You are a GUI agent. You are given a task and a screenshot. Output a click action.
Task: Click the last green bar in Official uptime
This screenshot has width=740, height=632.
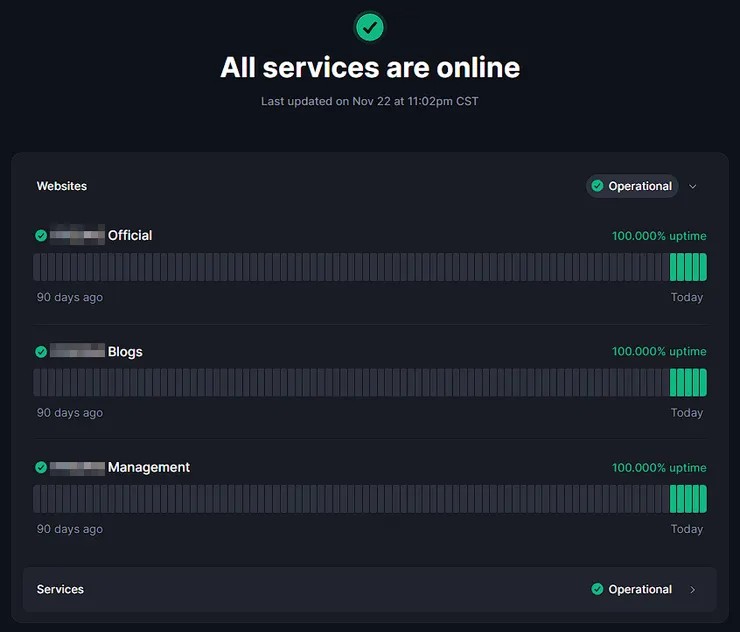coord(703,267)
